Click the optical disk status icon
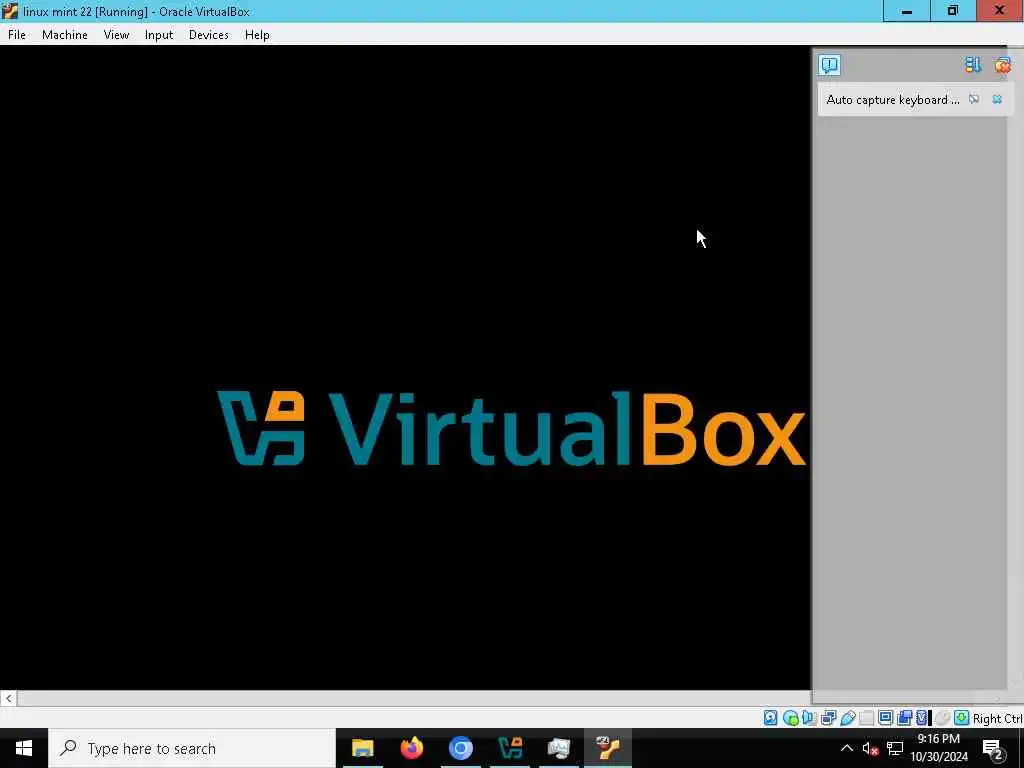Screen dimensions: 1024x768 [x=791, y=718]
